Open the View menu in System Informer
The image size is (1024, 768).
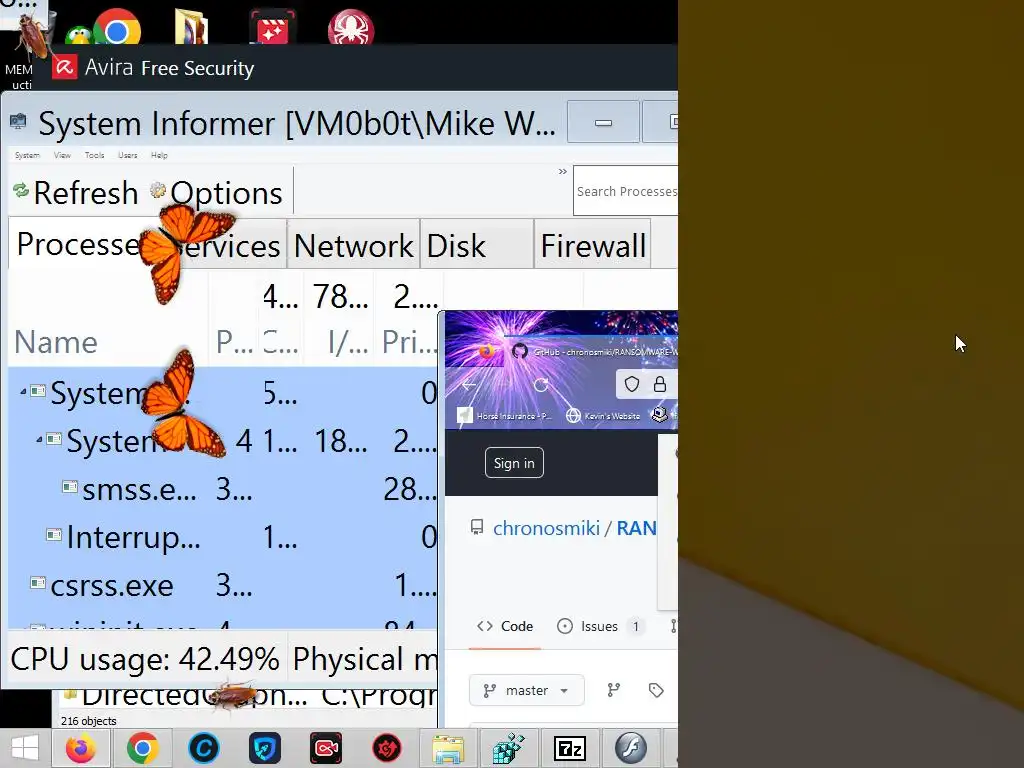click(62, 155)
